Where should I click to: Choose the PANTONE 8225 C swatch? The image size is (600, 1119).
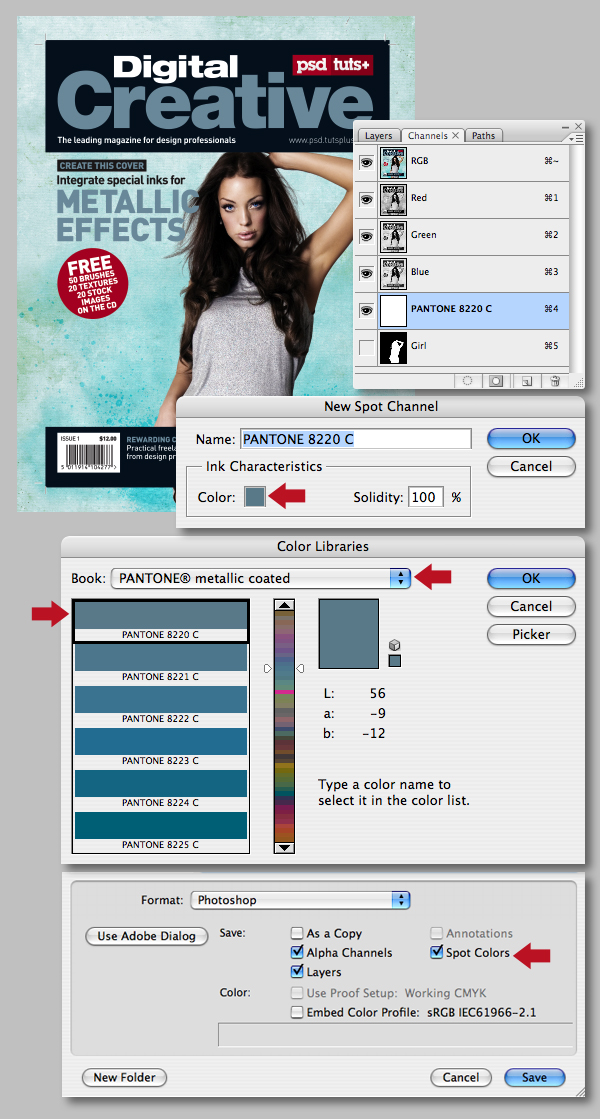coord(161,831)
